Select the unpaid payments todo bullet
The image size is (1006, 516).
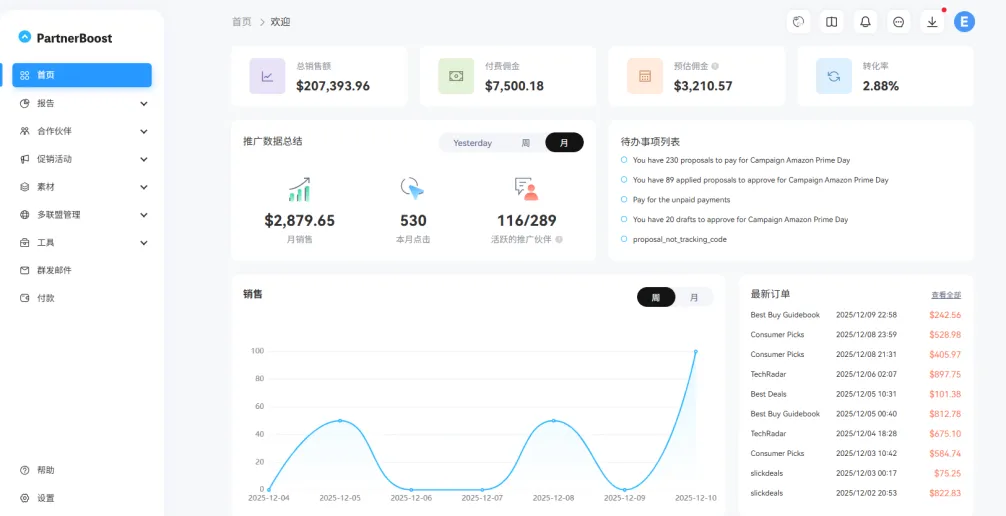624,200
